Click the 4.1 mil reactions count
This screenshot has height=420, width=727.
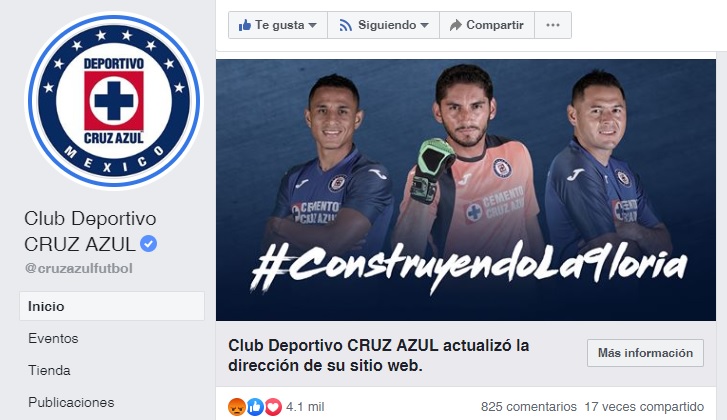(x=305, y=407)
